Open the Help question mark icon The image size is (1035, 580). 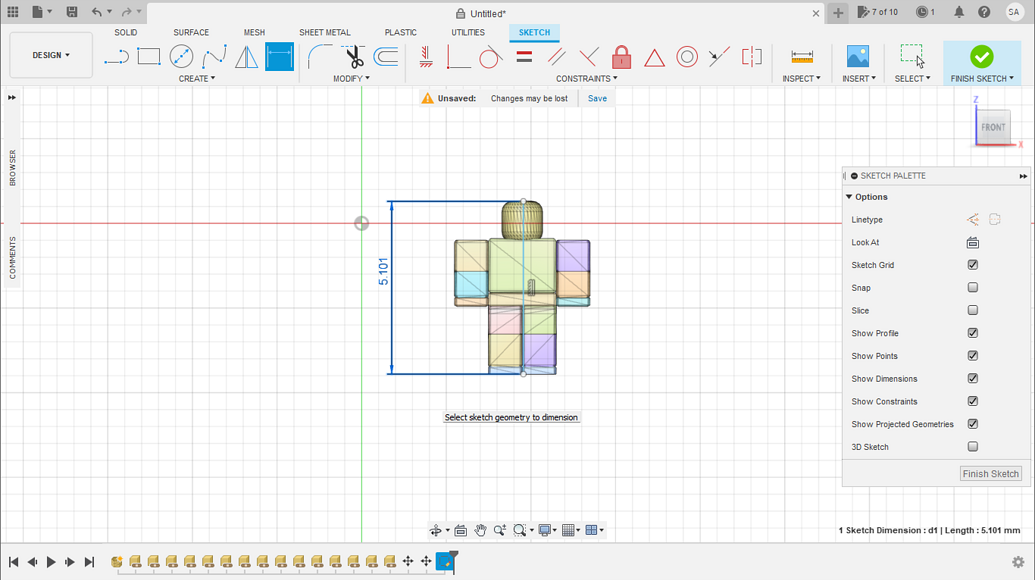pyautogui.click(x=984, y=12)
